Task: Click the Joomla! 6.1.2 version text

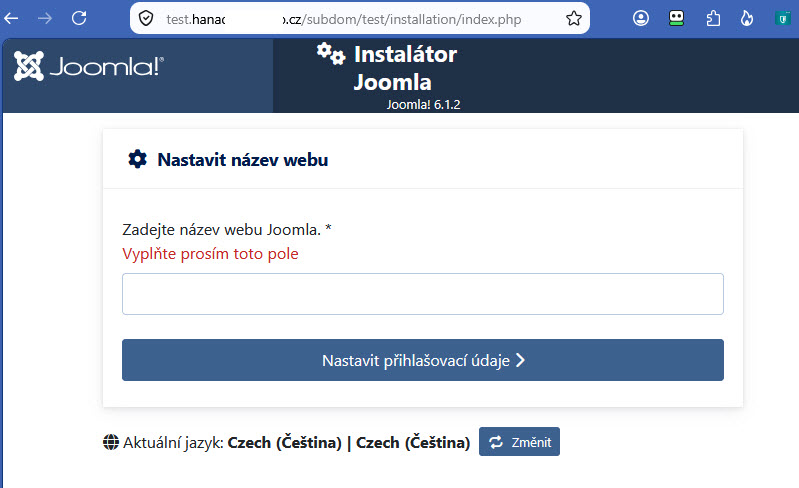Action: click(423, 104)
